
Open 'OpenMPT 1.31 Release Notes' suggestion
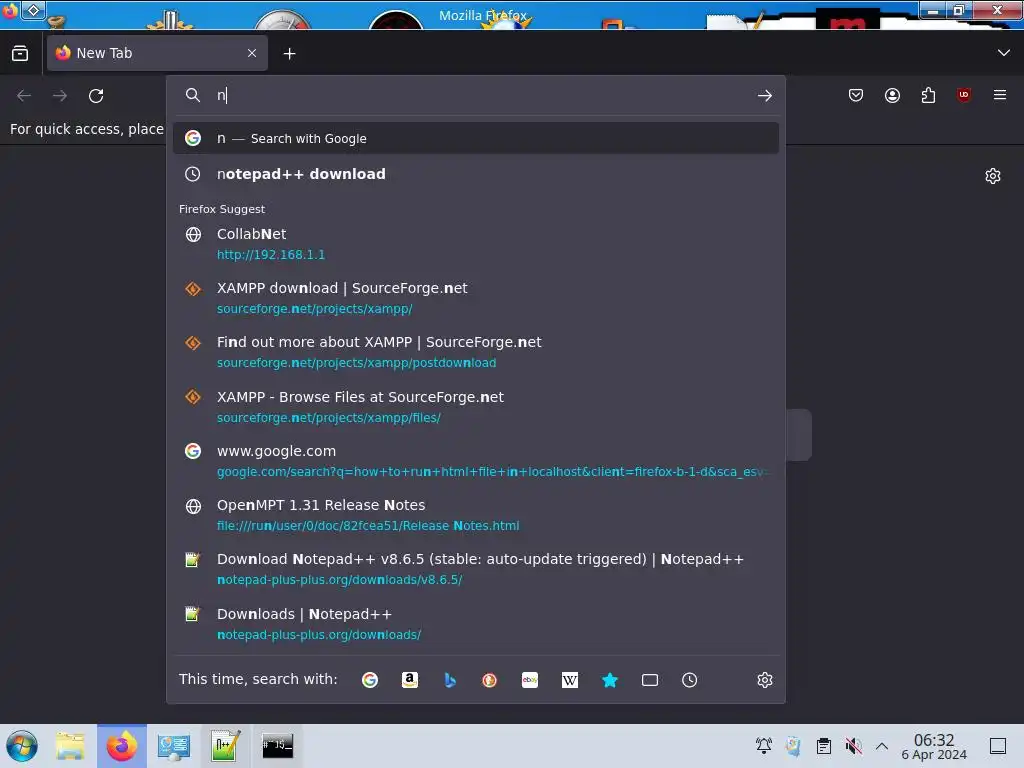click(x=475, y=515)
